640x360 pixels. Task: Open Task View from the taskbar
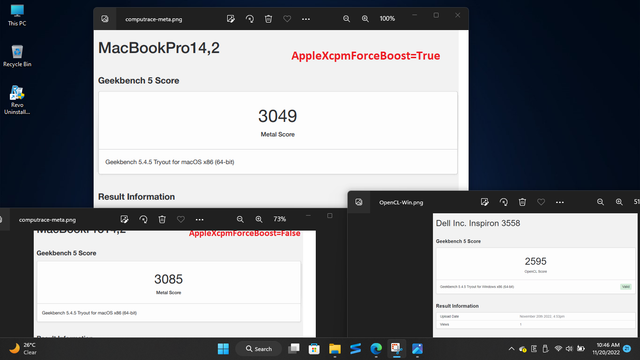point(293,349)
